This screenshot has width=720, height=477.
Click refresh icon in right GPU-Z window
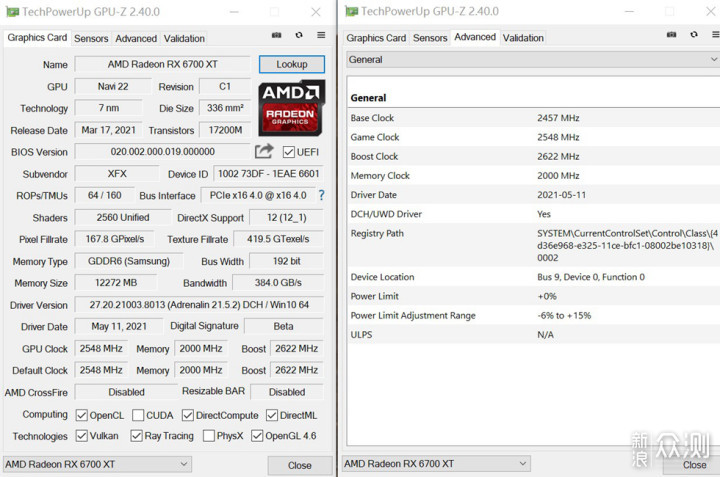click(x=694, y=34)
